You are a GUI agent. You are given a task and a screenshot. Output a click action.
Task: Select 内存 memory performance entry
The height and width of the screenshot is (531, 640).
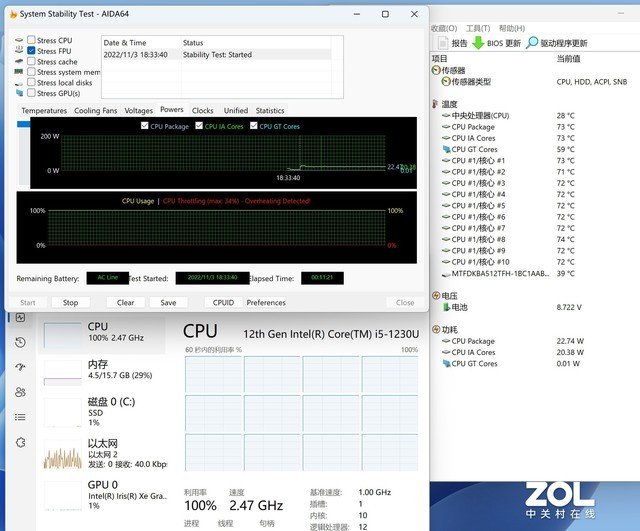102,371
